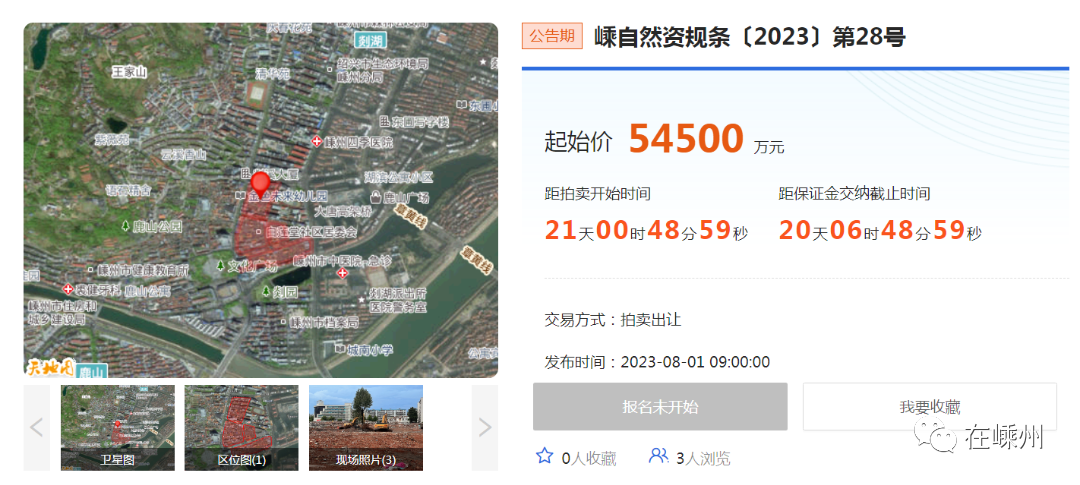Screen dimensions: 1080x485
Task: Click the 天地图 logo on the map
Action: [x=50, y=367]
